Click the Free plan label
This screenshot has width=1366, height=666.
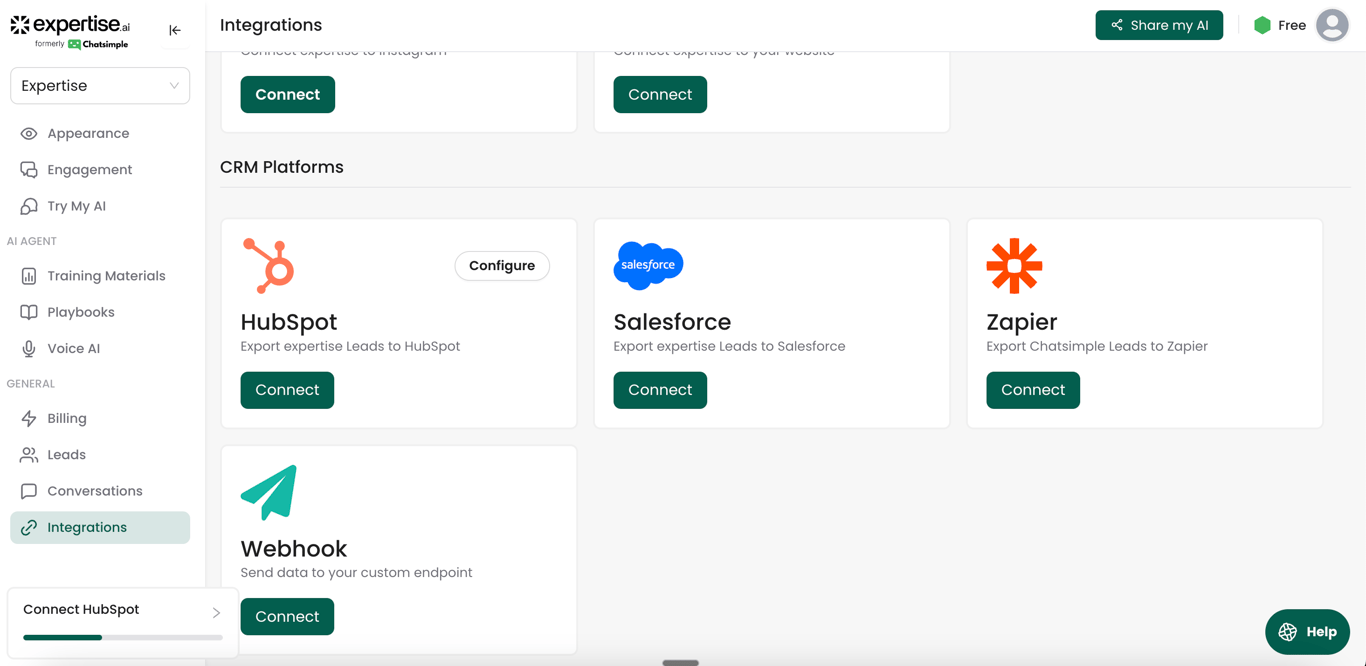[x=1292, y=25]
